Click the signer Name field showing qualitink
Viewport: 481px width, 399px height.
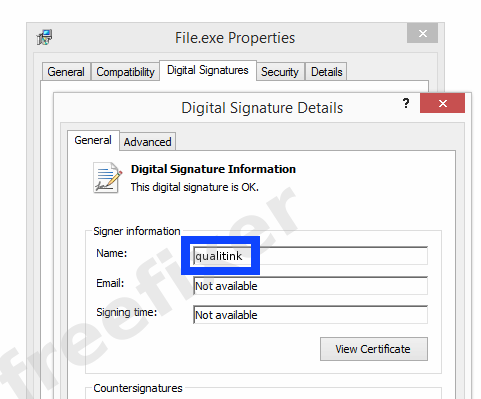(310, 256)
